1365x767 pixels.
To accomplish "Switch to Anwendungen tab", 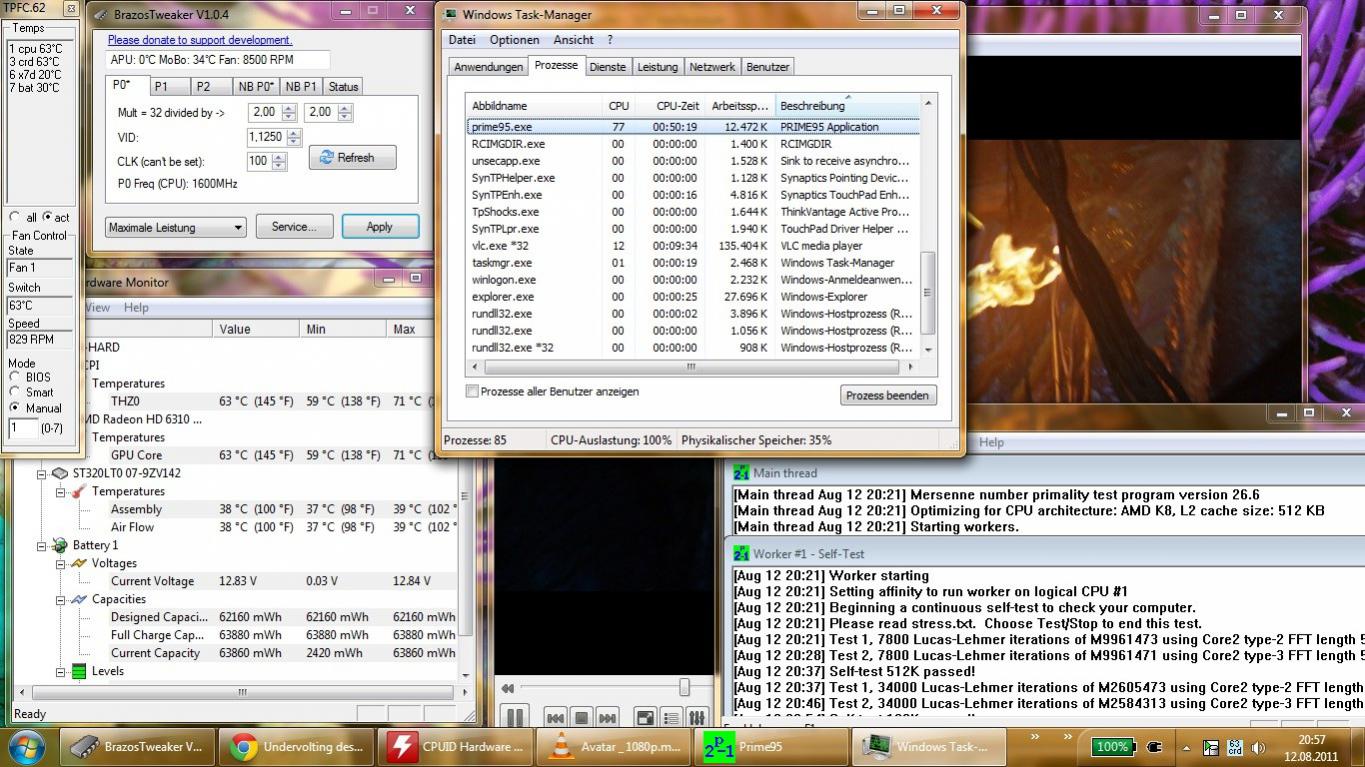I will (x=488, y=67).
